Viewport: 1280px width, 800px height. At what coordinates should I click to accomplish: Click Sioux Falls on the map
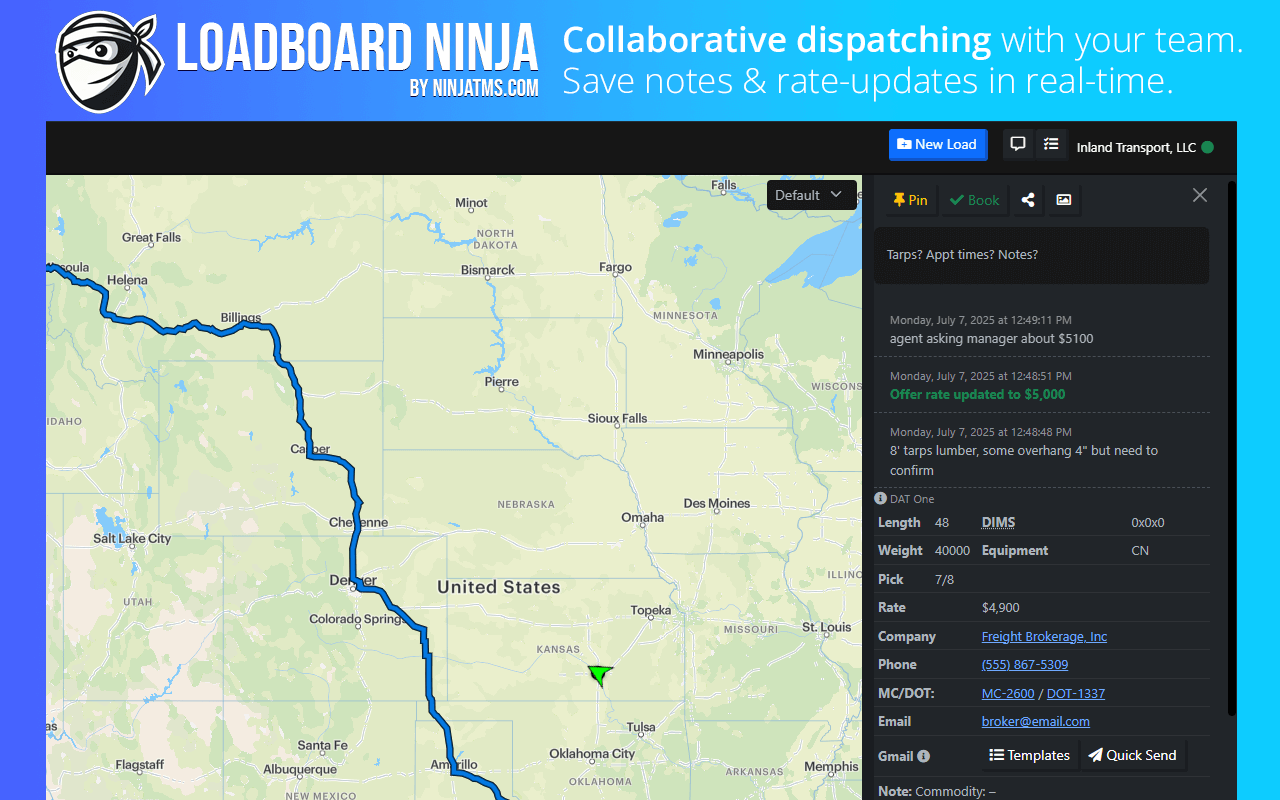[x=617, y=419]
